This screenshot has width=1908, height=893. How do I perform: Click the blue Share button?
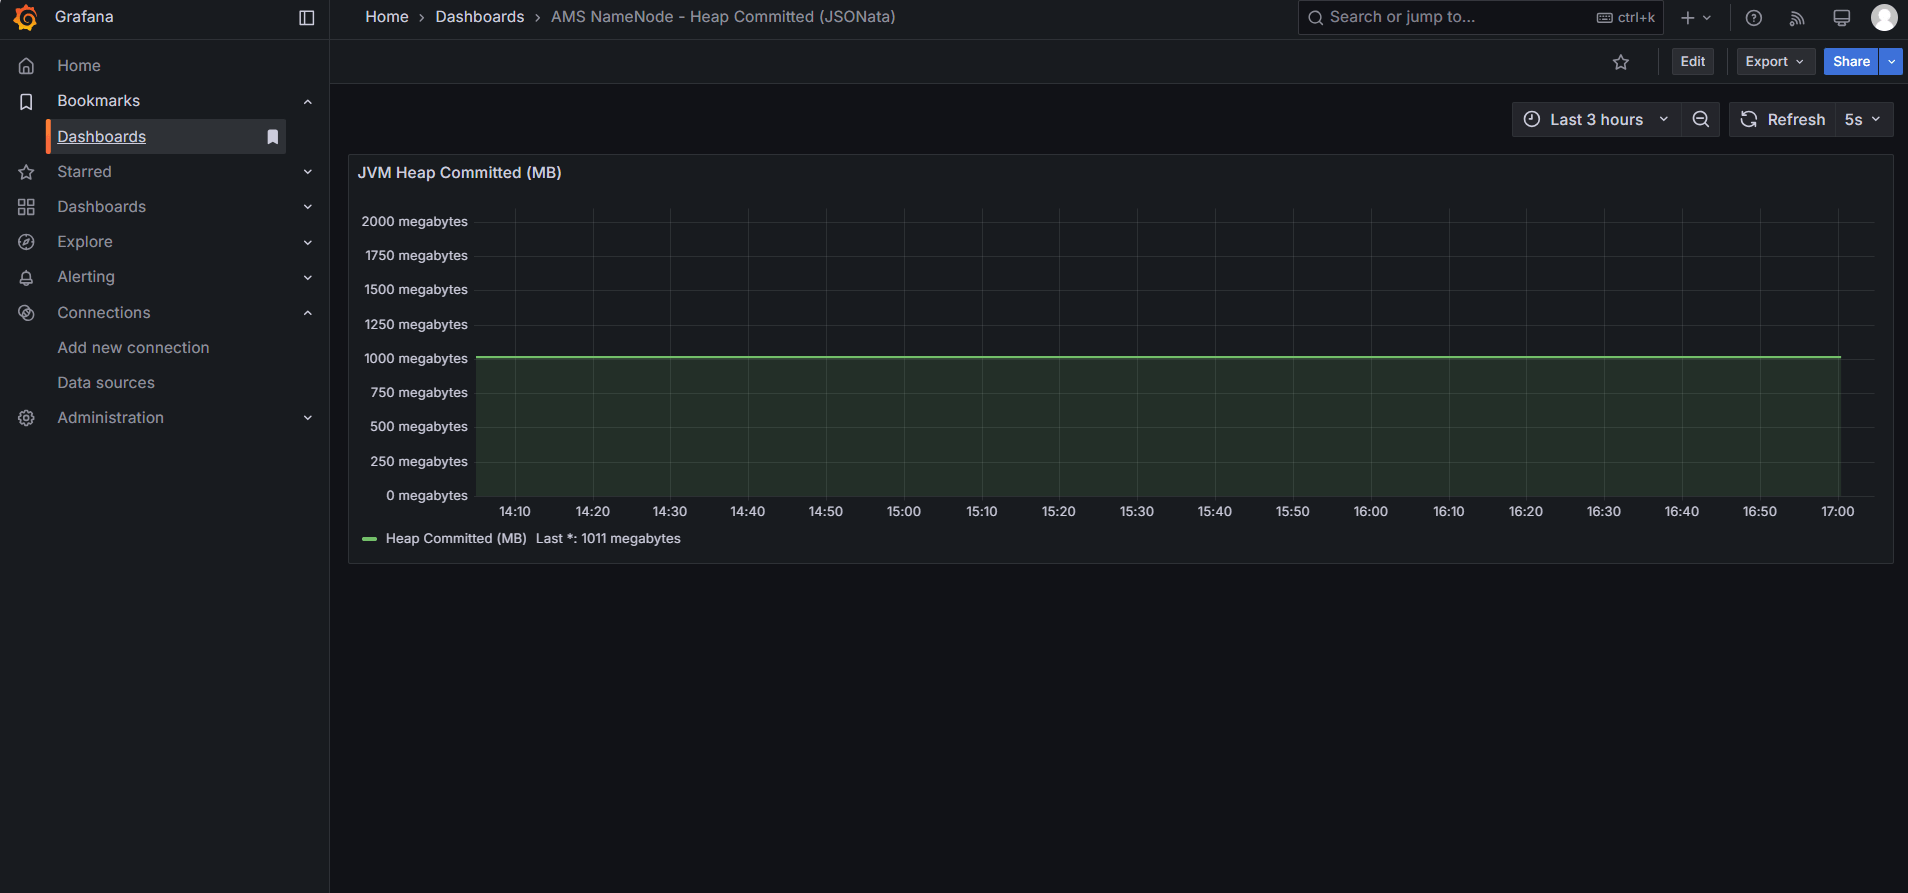point(1851,62)
